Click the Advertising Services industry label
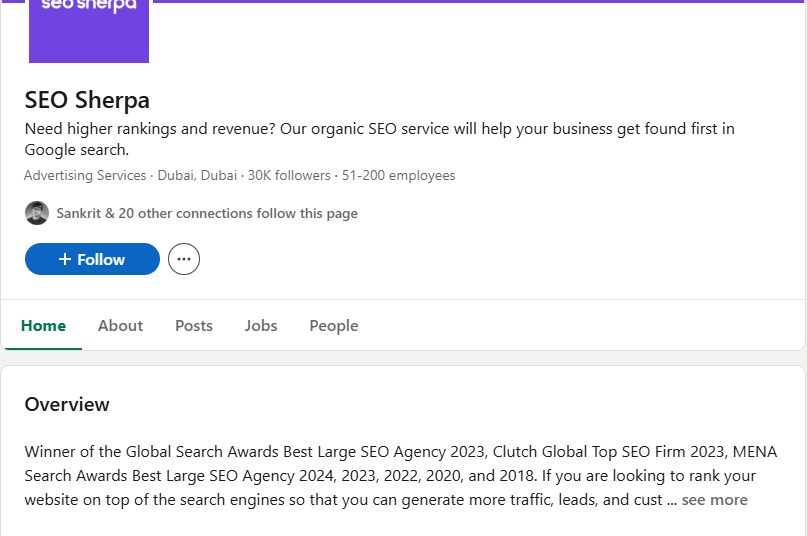The width and height of the screenshot is (807, 536). [85, 176]
